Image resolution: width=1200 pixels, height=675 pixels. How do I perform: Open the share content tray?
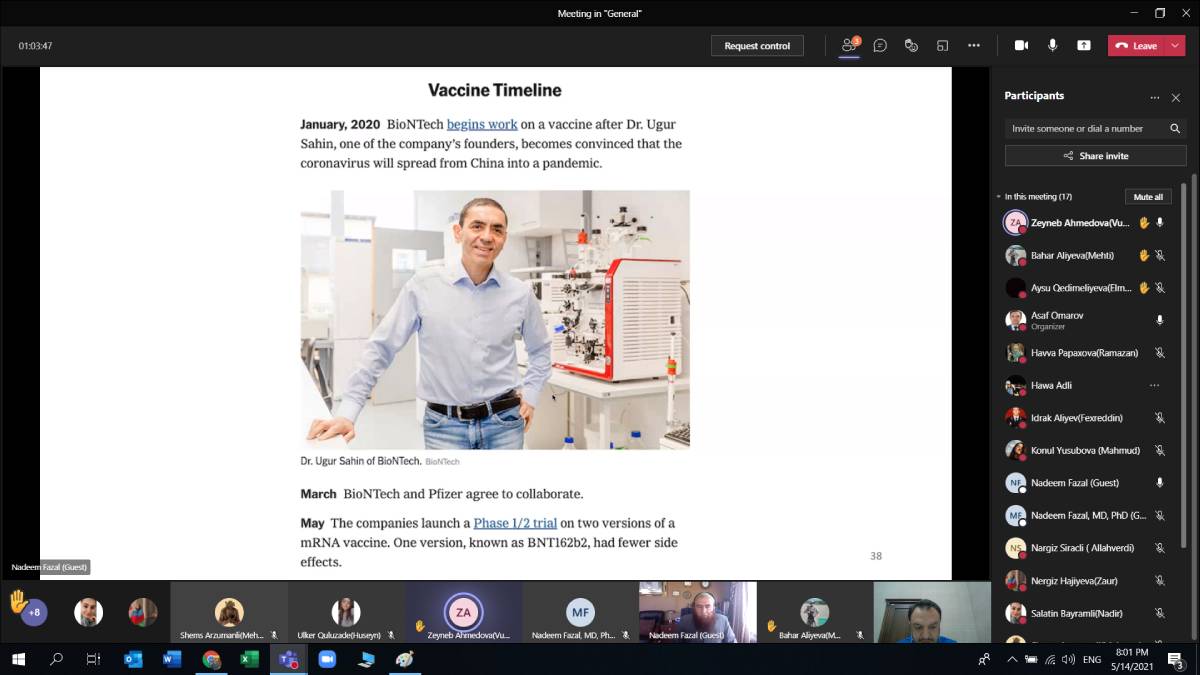(x=1084, y=45)
